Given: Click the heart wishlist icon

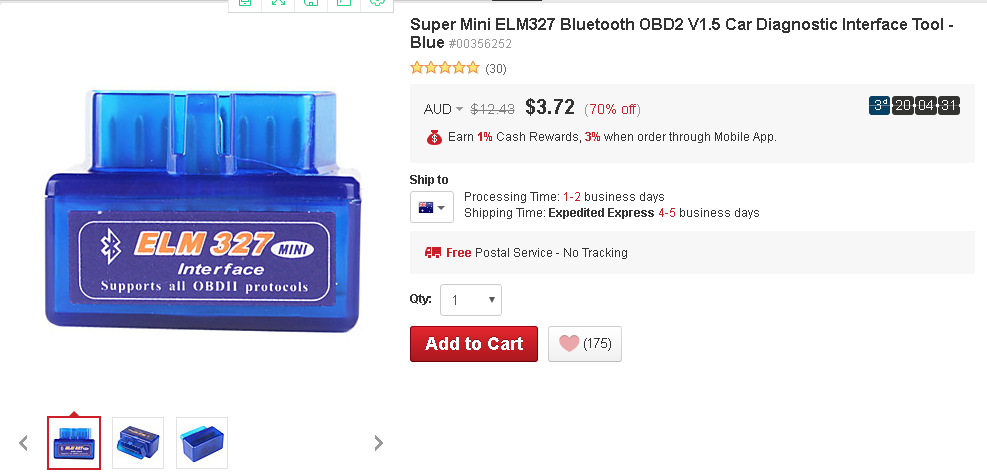Looking at the screenshot, I should point(569,344).
